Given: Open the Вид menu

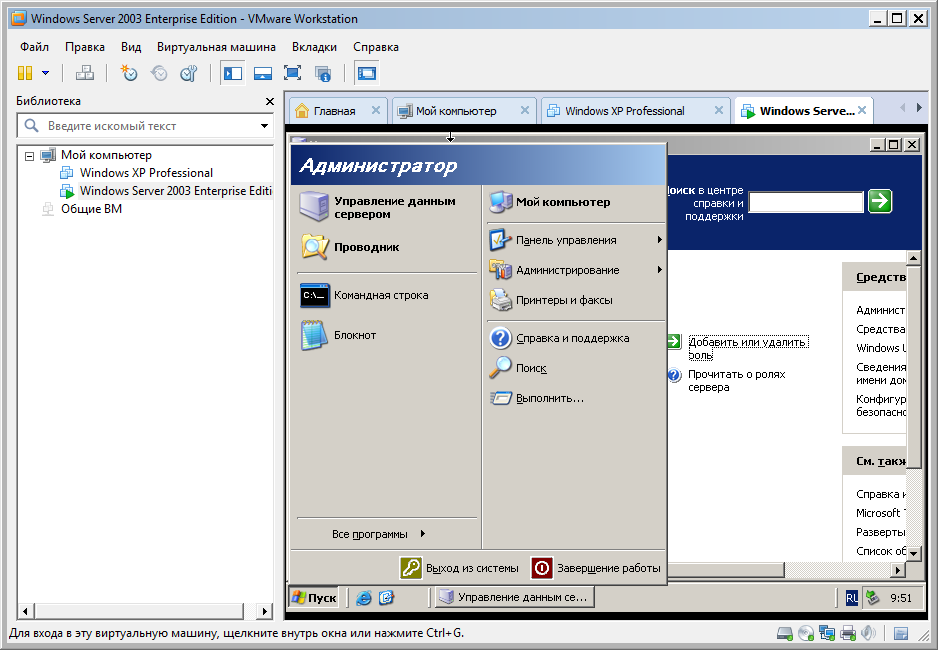Looking at the screenshot, I should [x=131, y=47].
